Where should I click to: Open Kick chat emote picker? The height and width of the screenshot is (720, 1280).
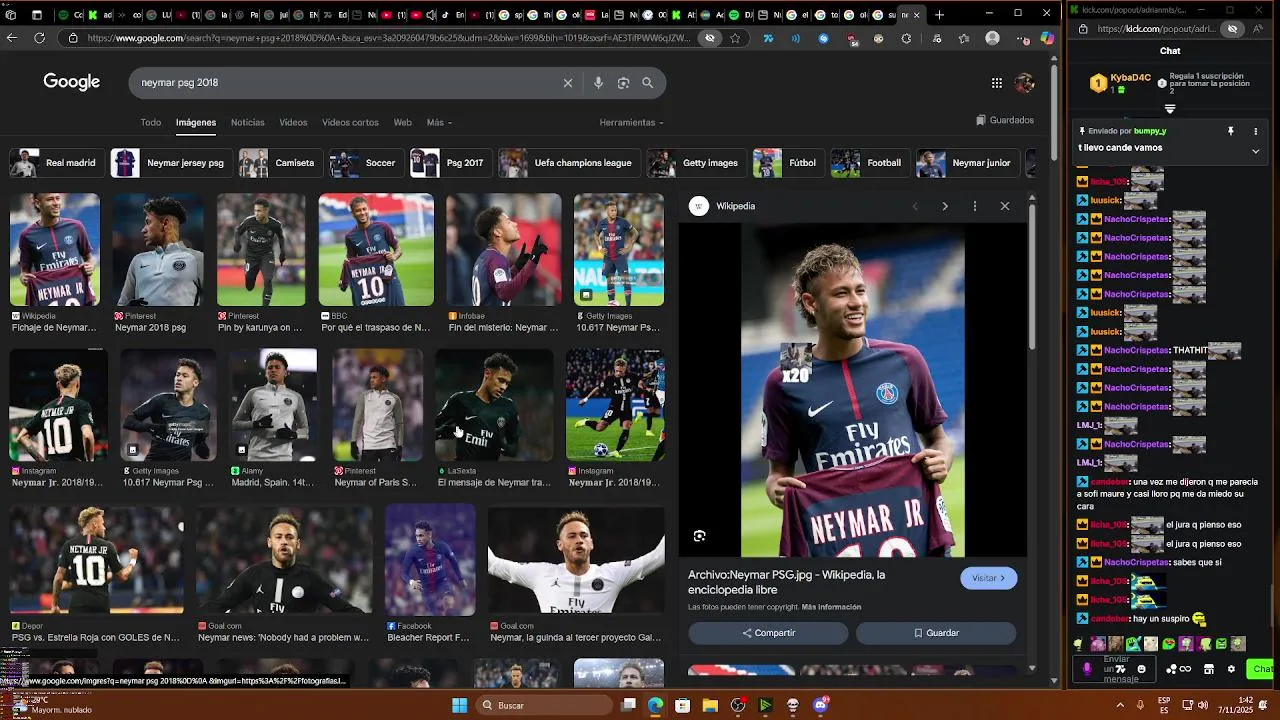coord(1141,669)
